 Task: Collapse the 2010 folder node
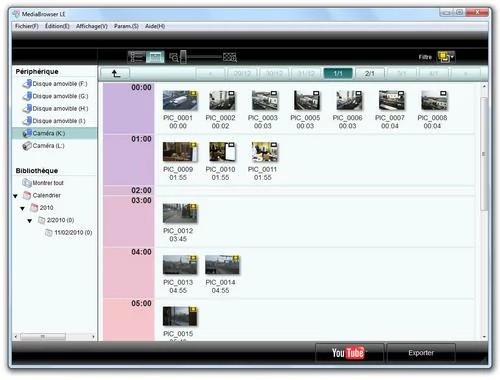[x=22, y=208]
